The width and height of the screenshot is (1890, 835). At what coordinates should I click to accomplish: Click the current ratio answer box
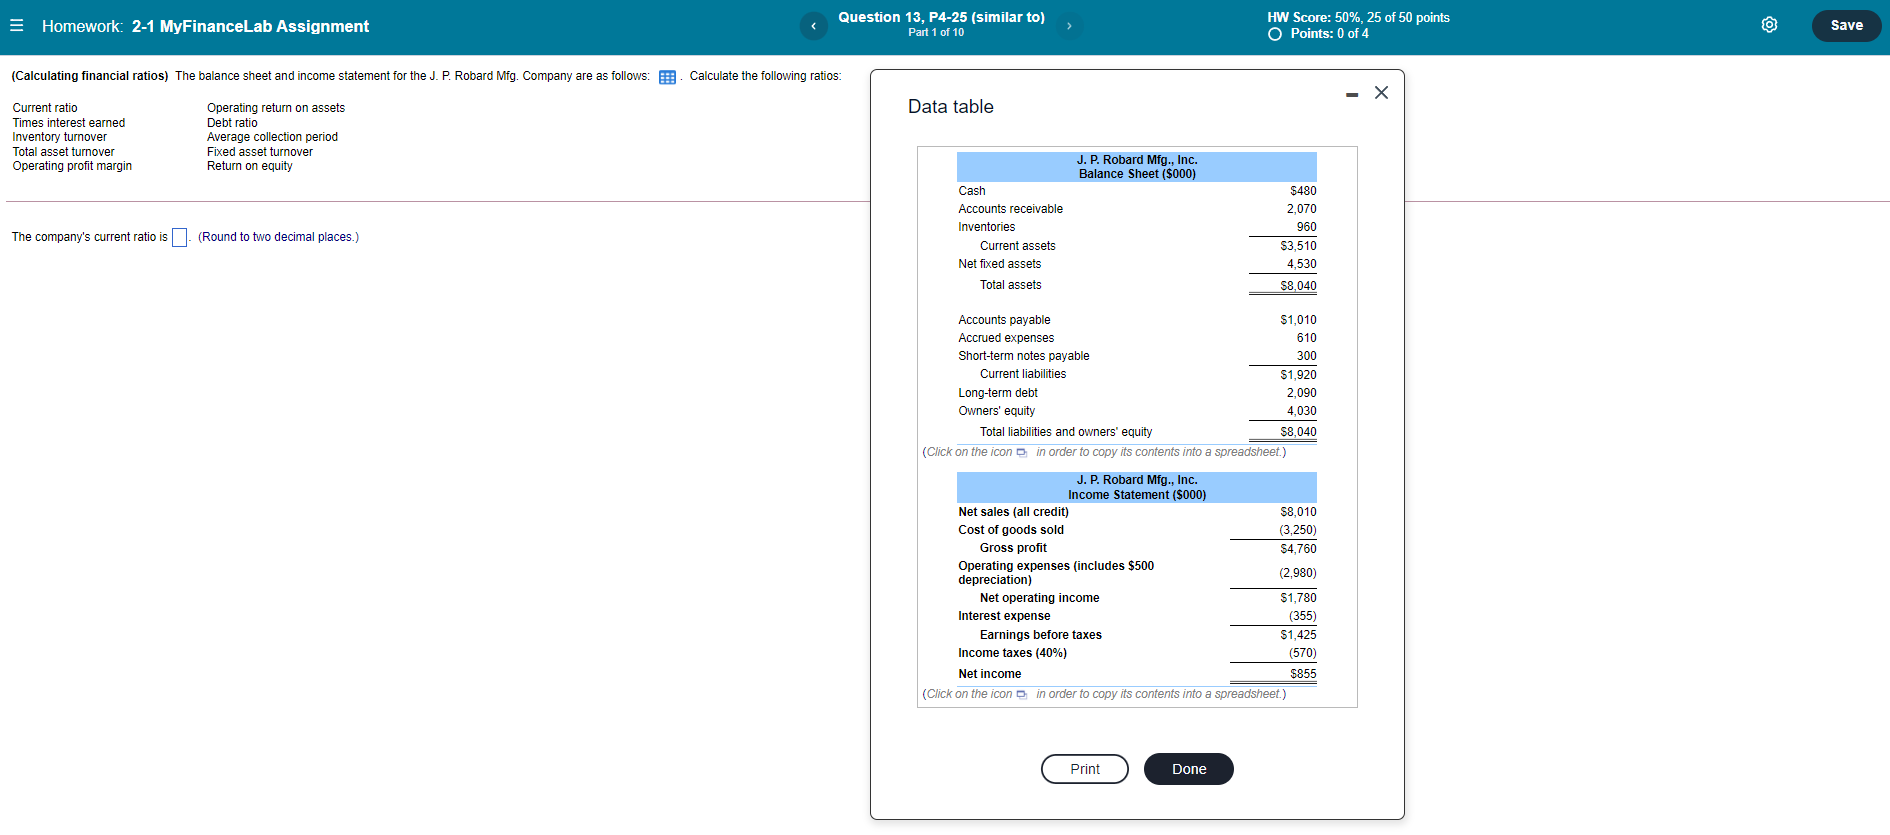[x=180, y=237]
